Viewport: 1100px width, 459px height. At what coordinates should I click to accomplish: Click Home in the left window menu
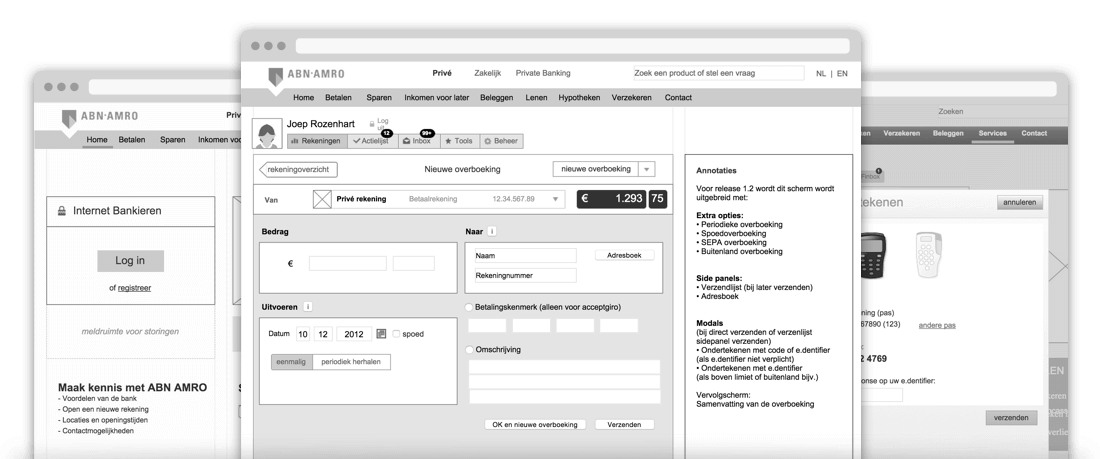click(97, 140)
